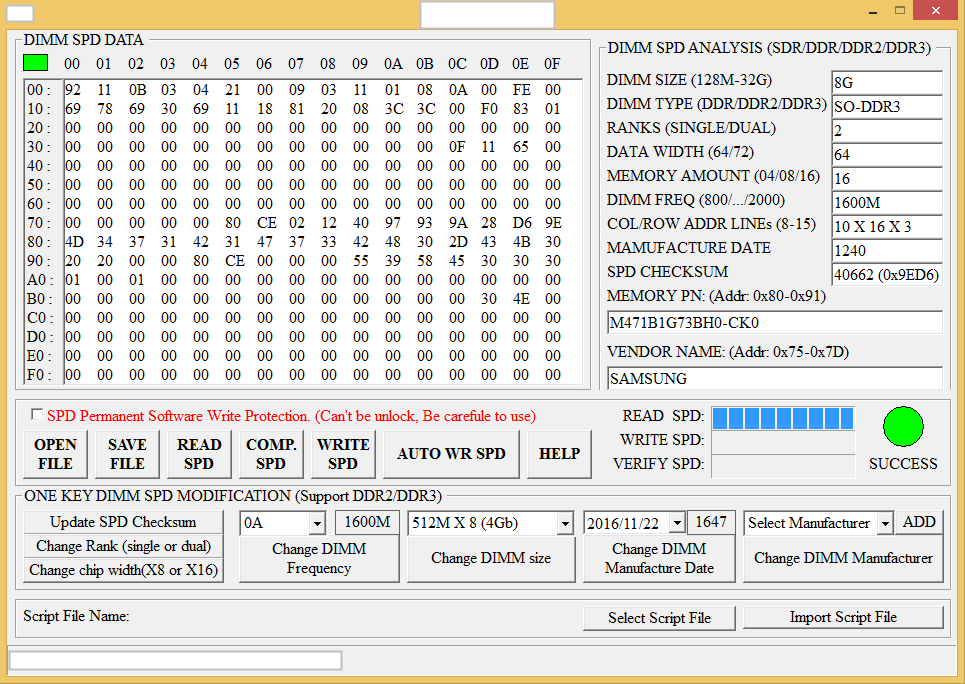The image size is (965, 684).
Task: Click Change DIMM Manufacturer button
Action: click(x=843, y=558)
